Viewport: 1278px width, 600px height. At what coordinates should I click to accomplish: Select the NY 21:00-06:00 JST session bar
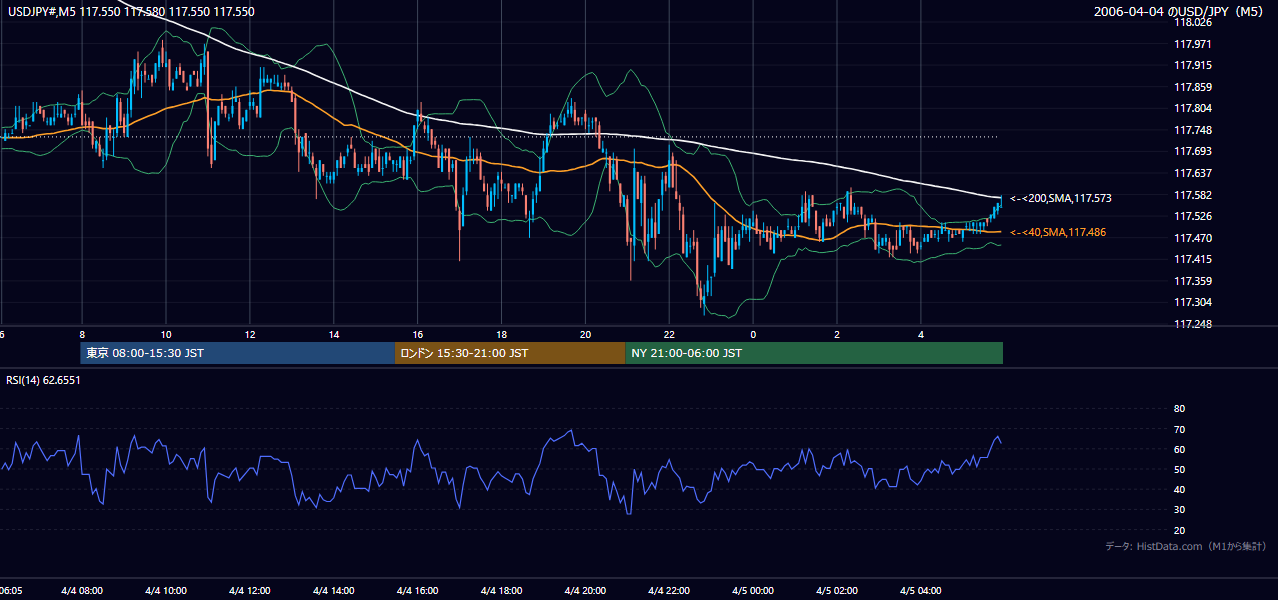[814, 353]
